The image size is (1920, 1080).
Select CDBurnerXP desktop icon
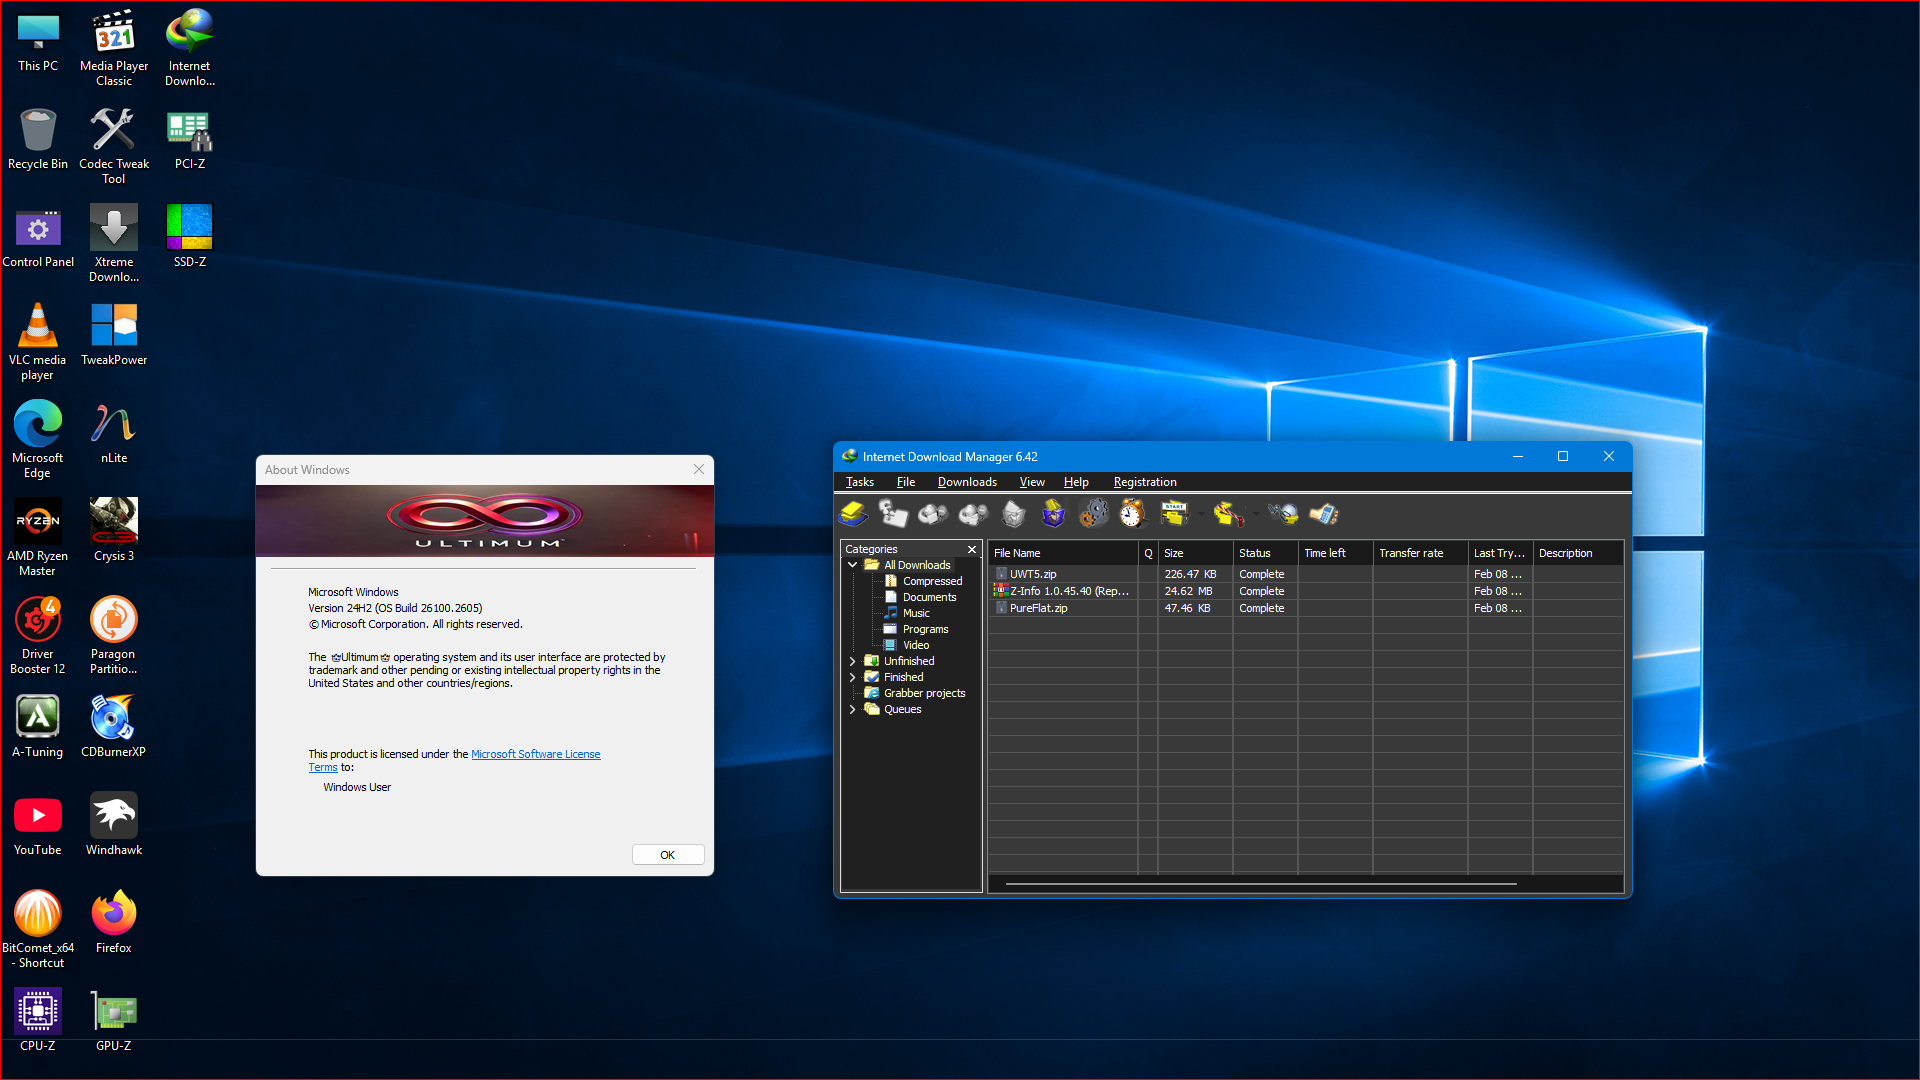pyautogui.click(x=114, y=727)
